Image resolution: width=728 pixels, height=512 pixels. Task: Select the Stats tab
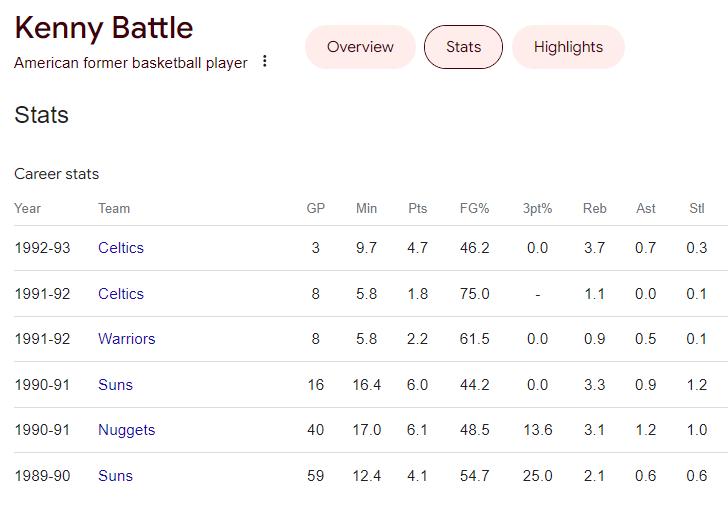pyautogui.click(x=463, y=47)
